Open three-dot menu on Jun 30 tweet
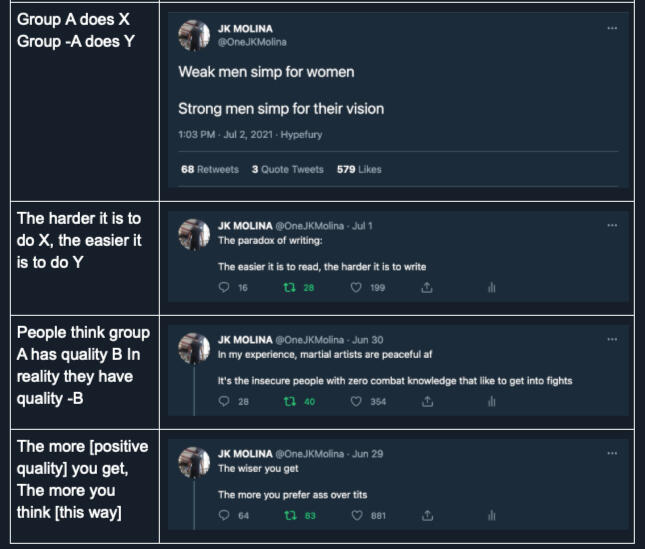The height and width of the screenshot is (549, 645). (x=612, y=340)
